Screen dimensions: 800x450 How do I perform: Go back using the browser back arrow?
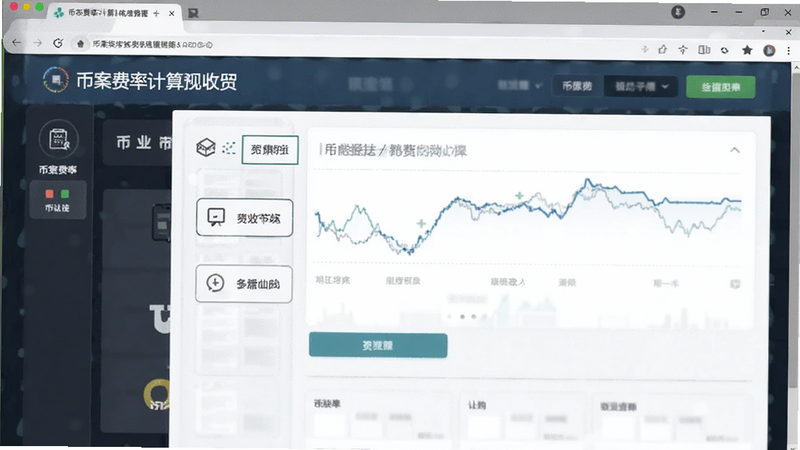click(16, 43)
